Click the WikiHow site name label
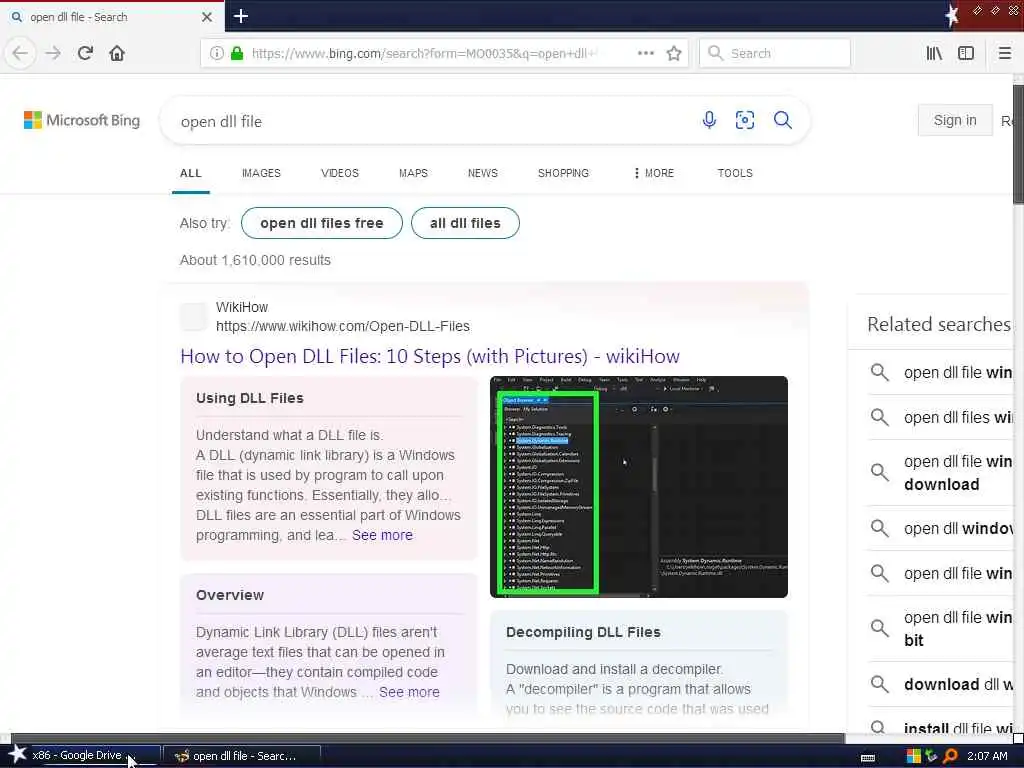The width and height of the screenshot is (1024, 768). 242,307
